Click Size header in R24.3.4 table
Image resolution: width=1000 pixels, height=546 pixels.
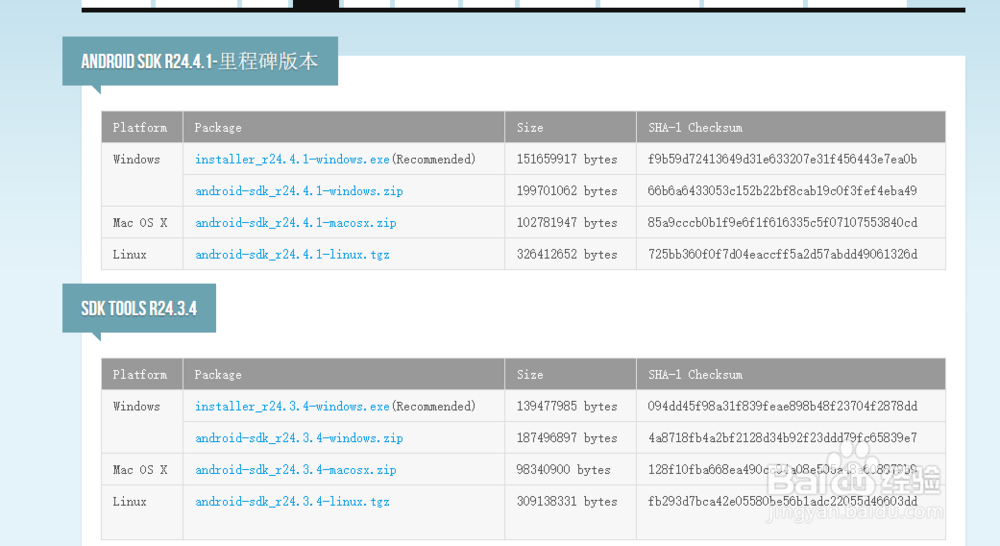(570, 374)
